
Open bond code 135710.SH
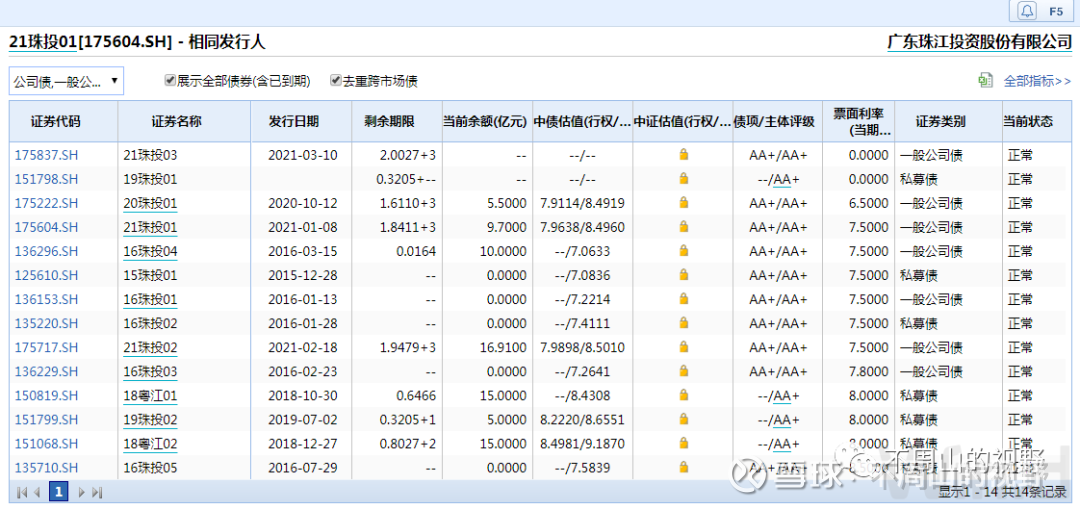click(x=46, y=468)
